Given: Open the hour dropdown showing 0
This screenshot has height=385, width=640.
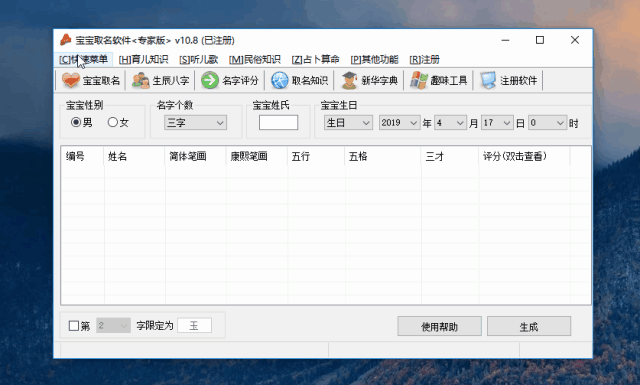Looking at the screenshot, I should [547, 123].
